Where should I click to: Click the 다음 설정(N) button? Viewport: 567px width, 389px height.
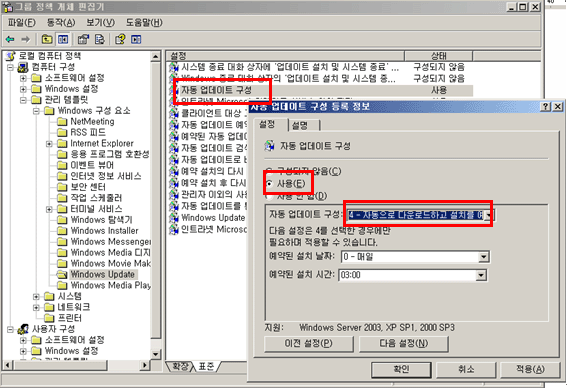[x=404, y=343]
